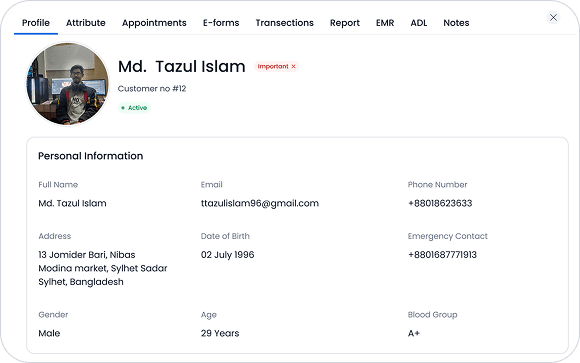
Task: Close the customer profile panel
Action: (x=553, y=17)
